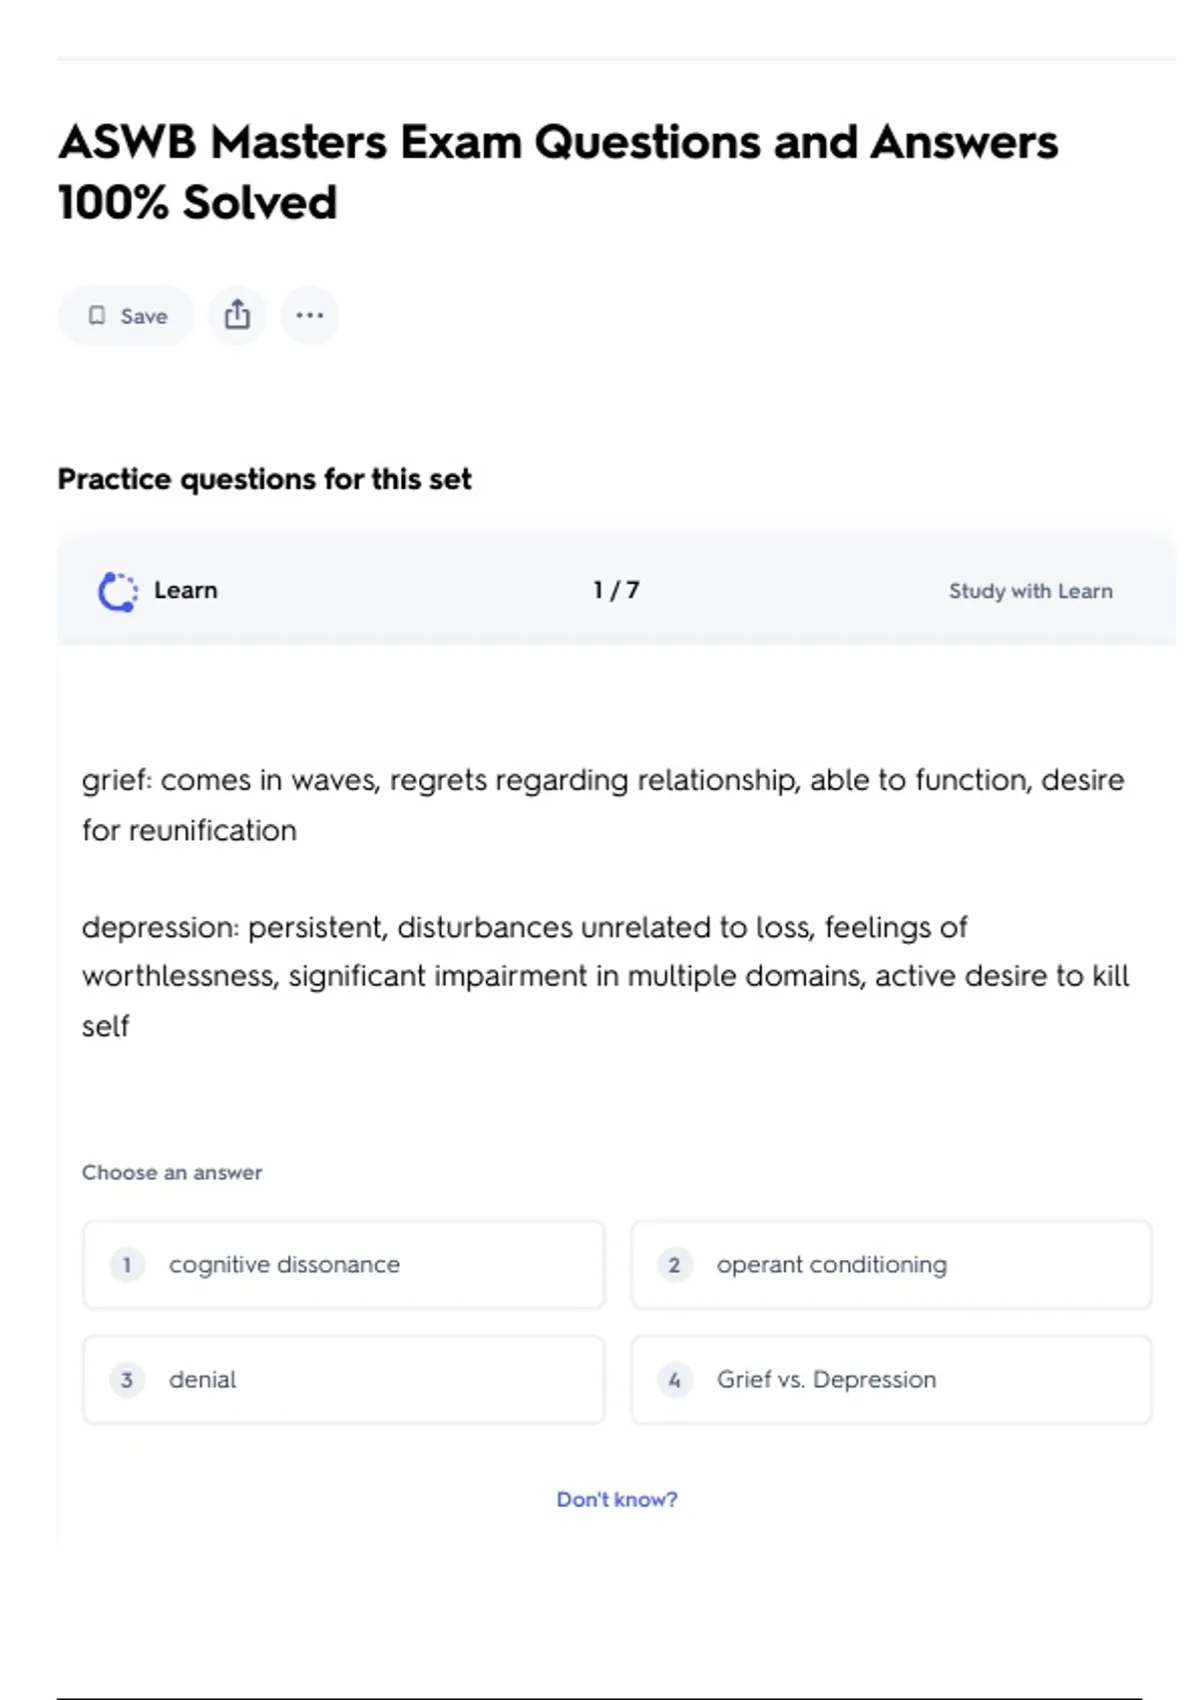This screenshot has width=1200, height=1700.
Task: Click number badge 2 beside operant conditioning
Action: tap(674, 1265)
